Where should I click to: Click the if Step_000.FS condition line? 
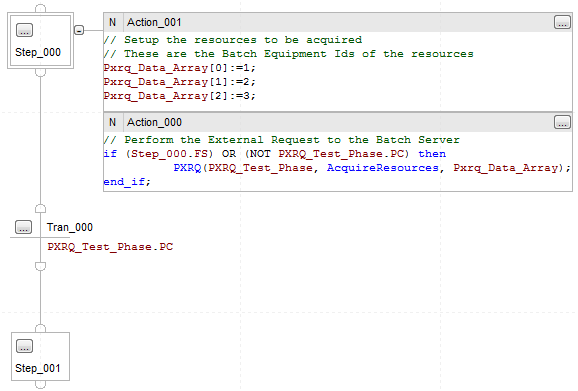pyautogui.click(x=275, y=154)
